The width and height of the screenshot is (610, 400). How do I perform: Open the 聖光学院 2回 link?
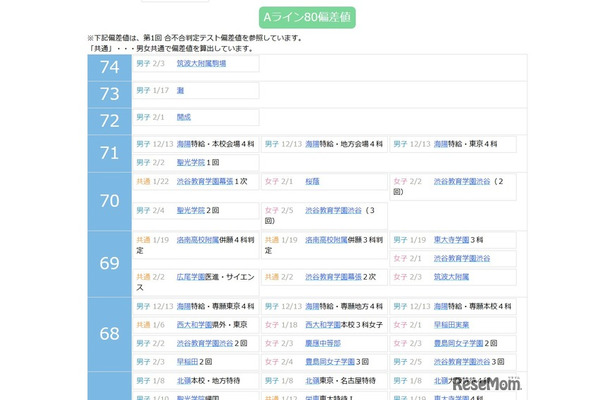pos(191,211)
